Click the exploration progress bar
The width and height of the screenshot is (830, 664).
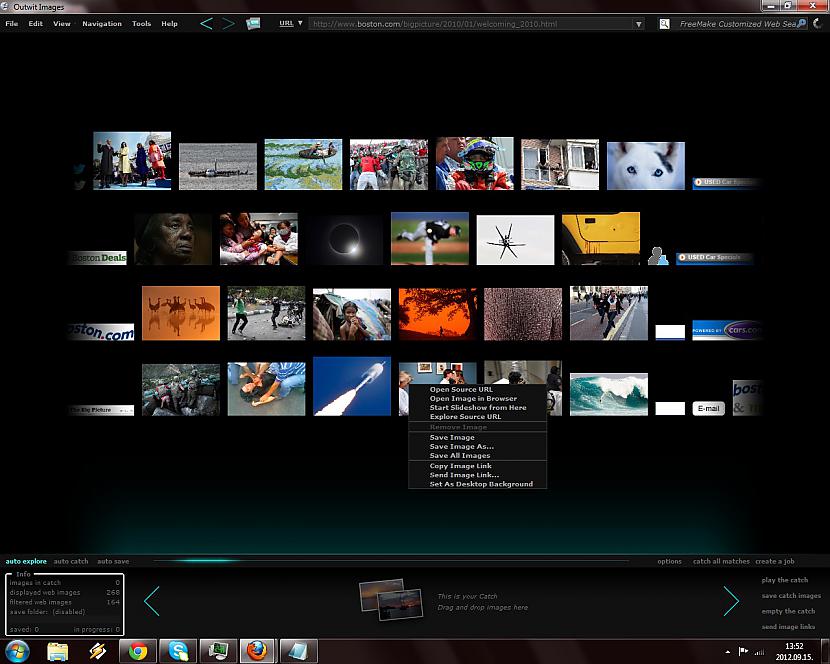[391, 560]
